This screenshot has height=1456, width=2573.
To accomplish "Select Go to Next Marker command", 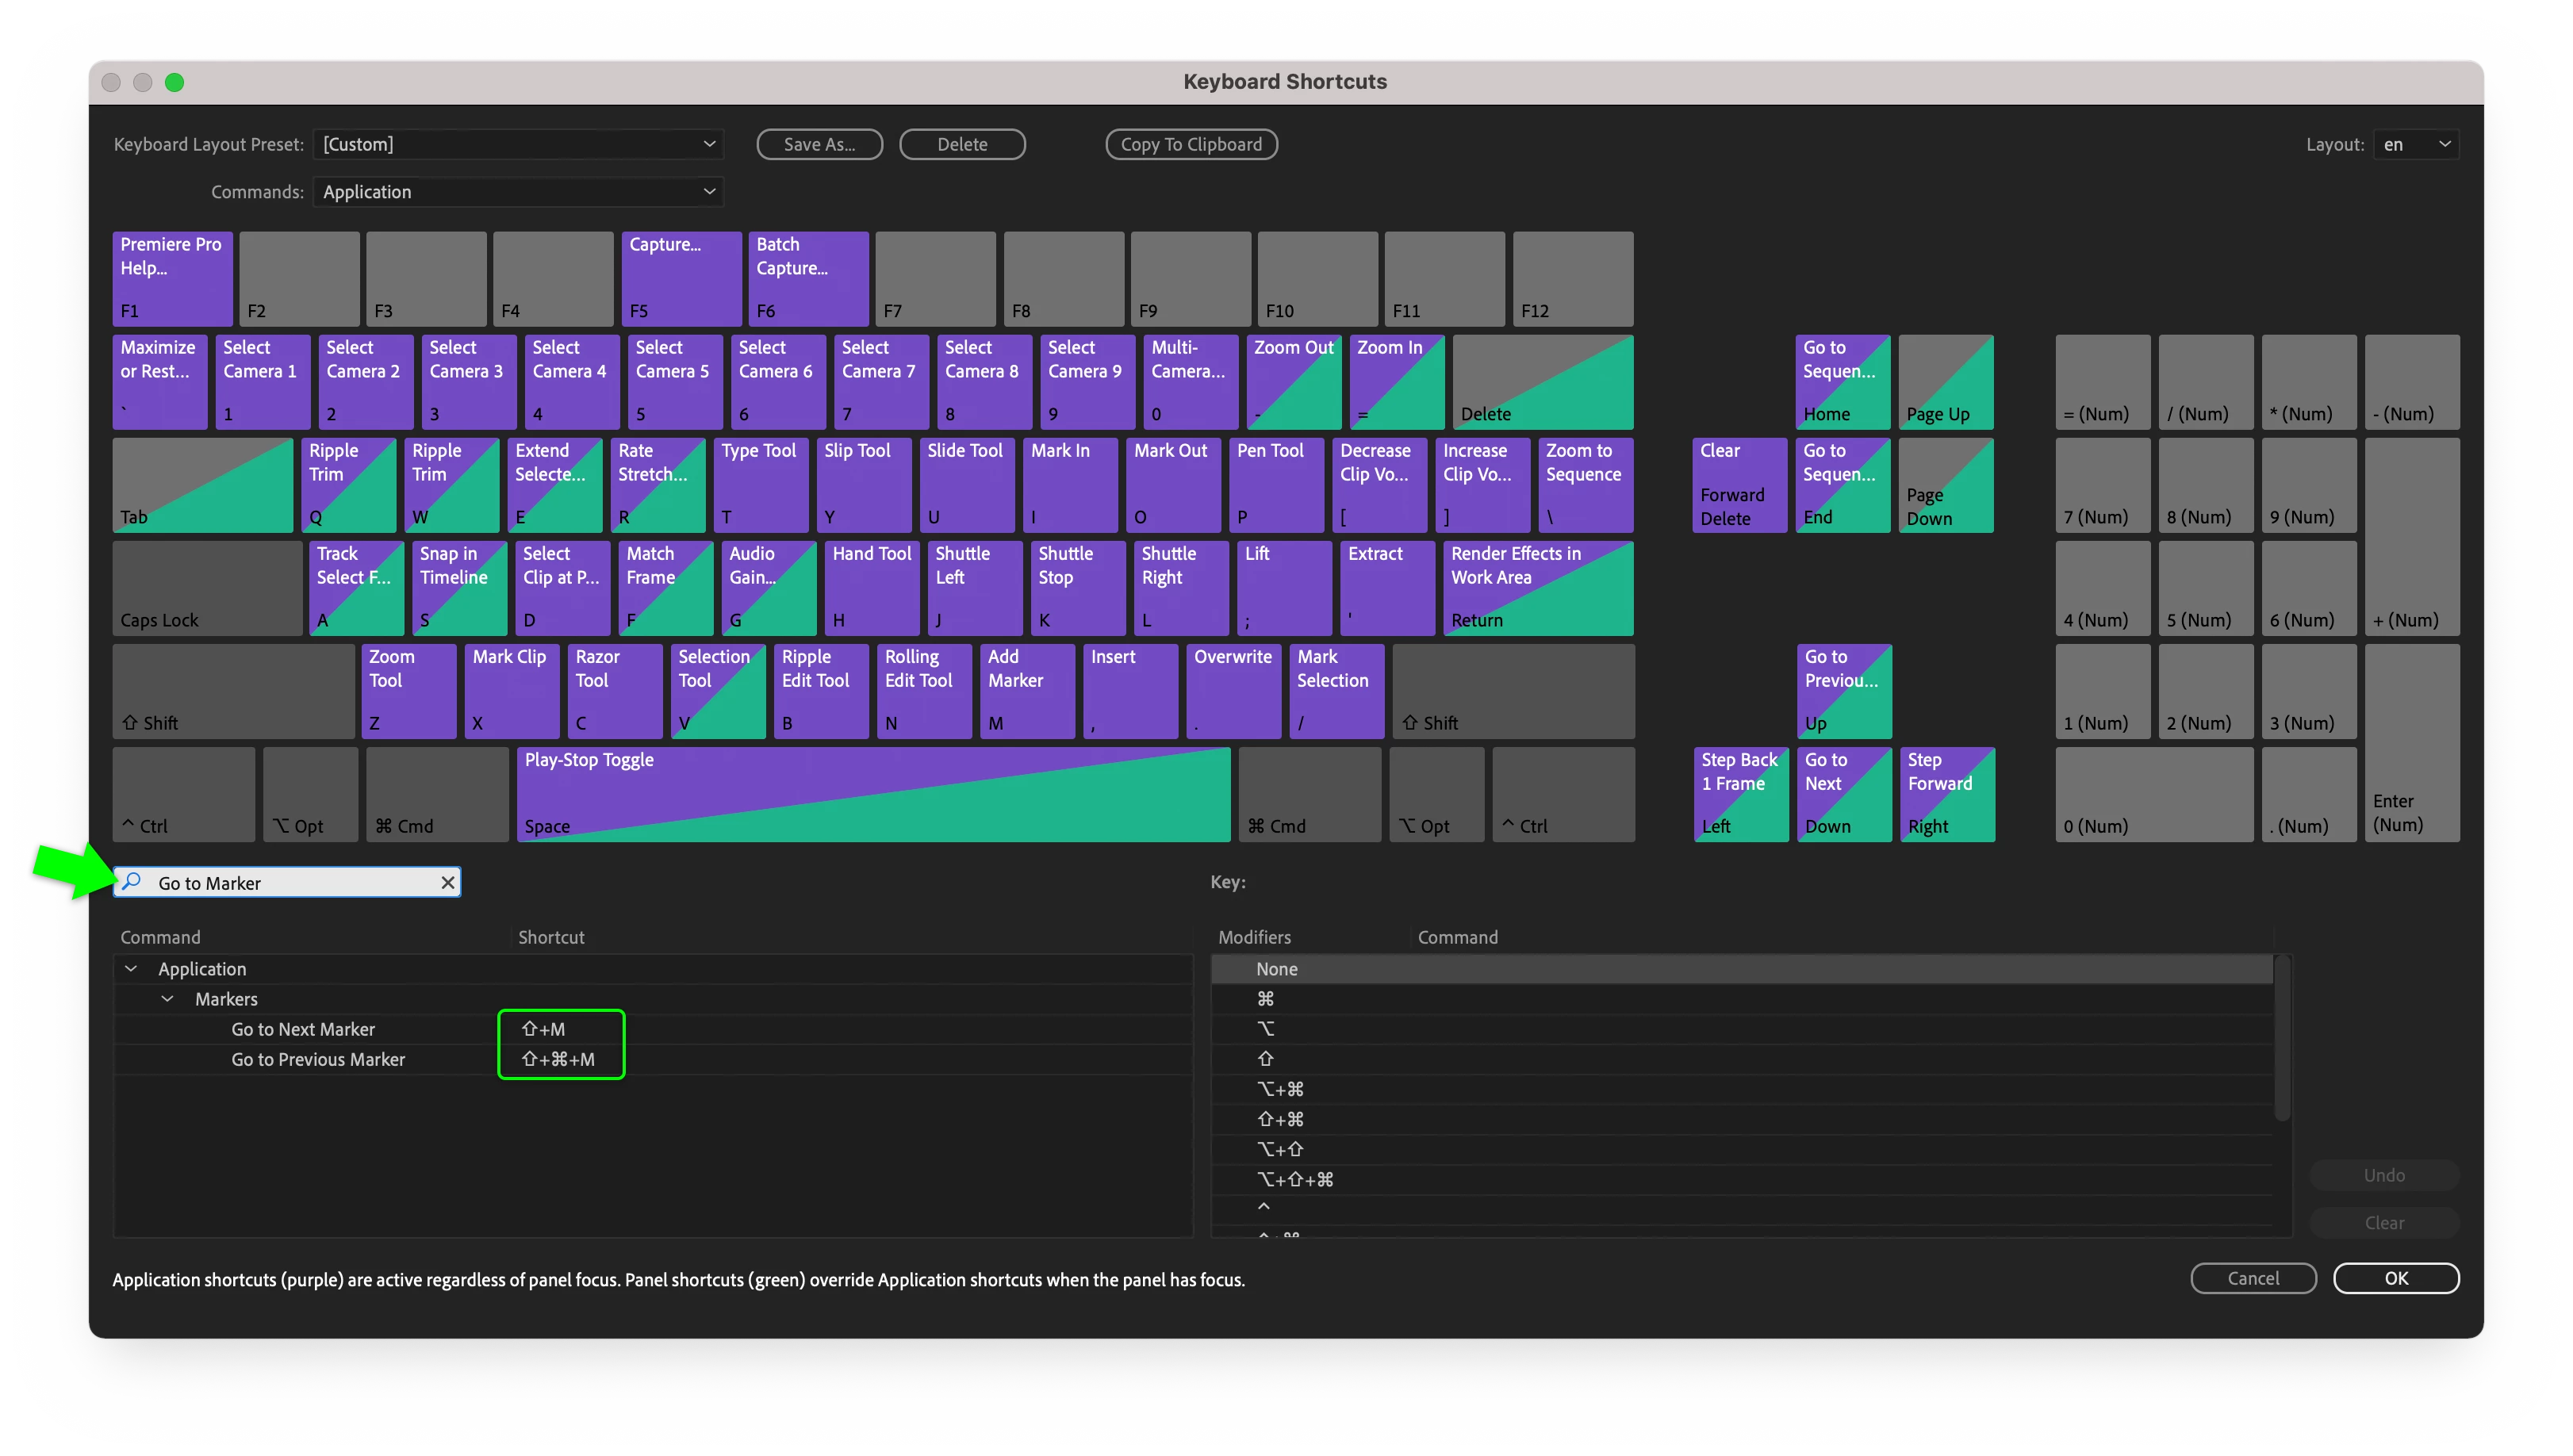I will point(303,1029).
